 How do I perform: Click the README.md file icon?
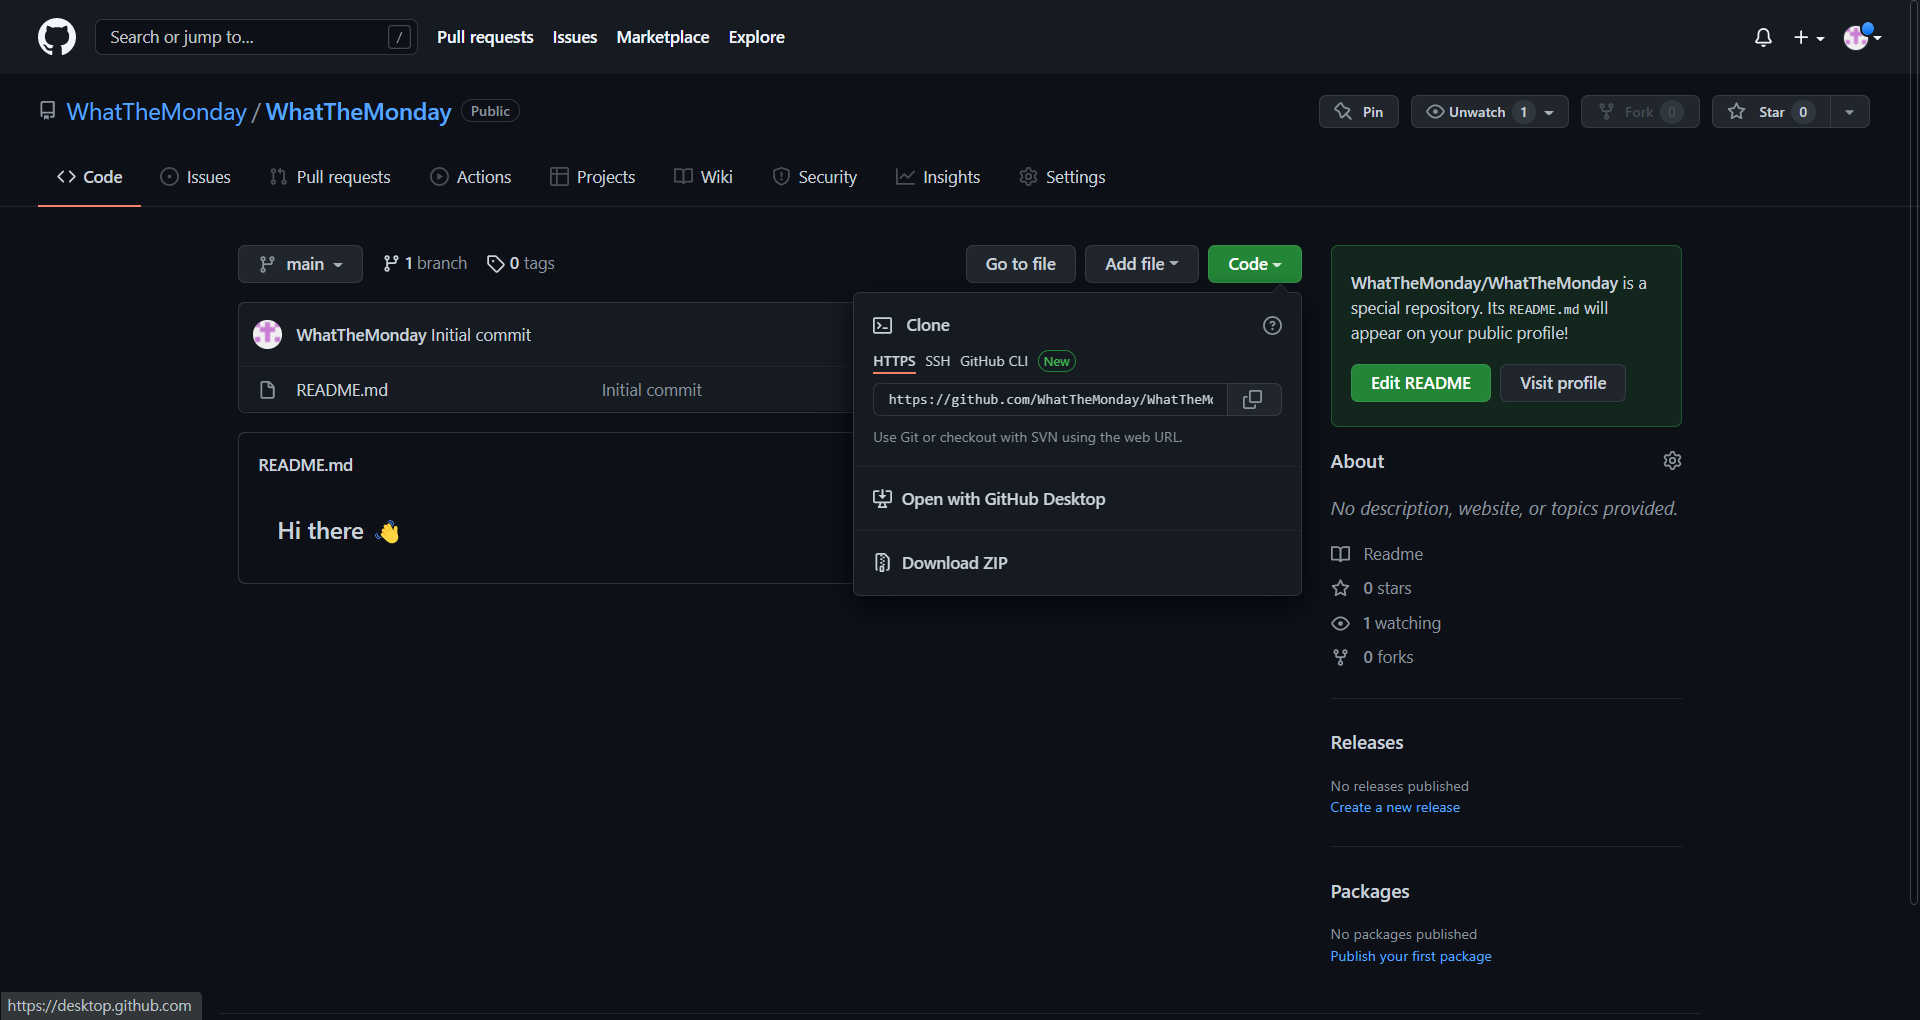267,390
